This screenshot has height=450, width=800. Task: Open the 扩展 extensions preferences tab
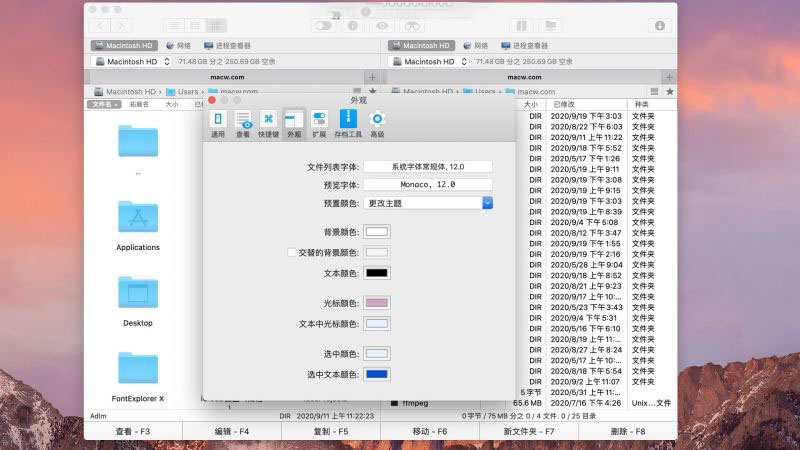click(319, 124)
